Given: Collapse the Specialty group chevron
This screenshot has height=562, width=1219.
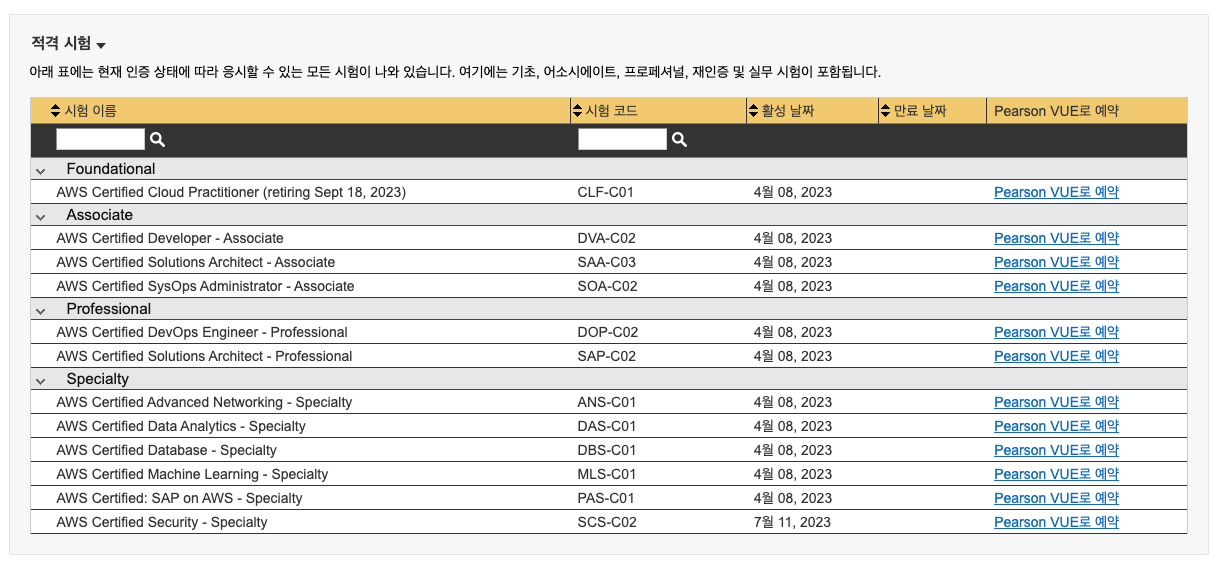Looking at the screenshot, I should point(41,381).
